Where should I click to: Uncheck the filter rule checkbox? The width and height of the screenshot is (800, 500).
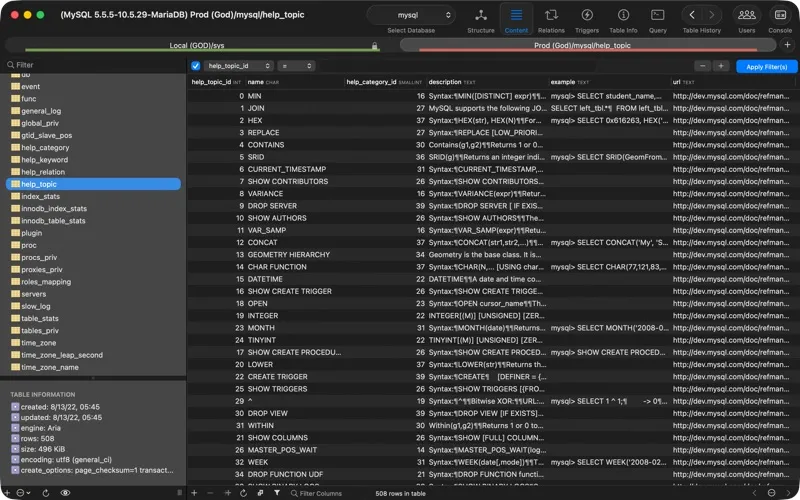(195, 66)
